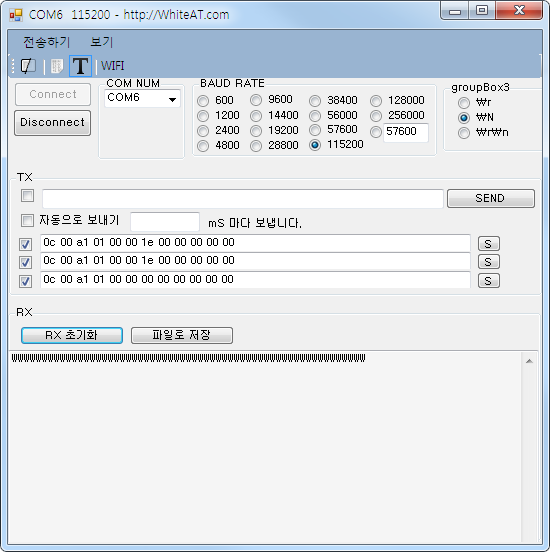This screenshot has height=552, width=550.
Task: Send second hex line with S button
Action: (488, 262)
